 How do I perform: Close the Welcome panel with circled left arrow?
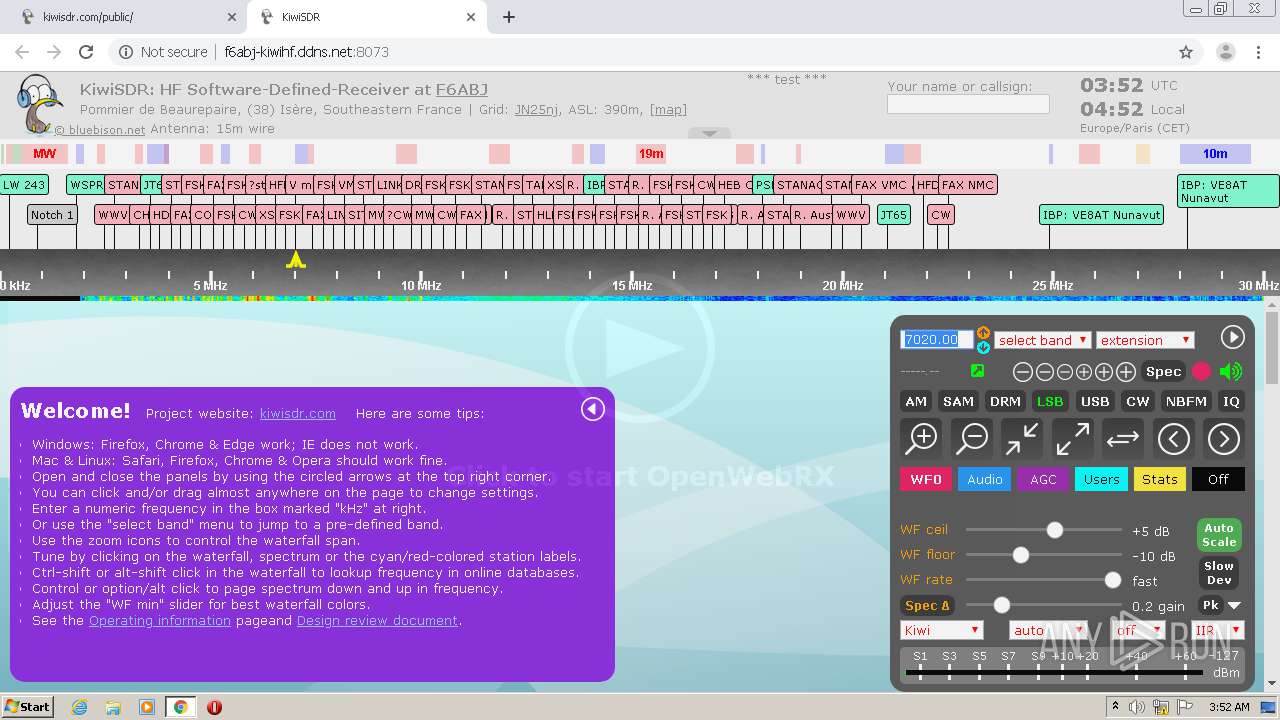[593, 409]
